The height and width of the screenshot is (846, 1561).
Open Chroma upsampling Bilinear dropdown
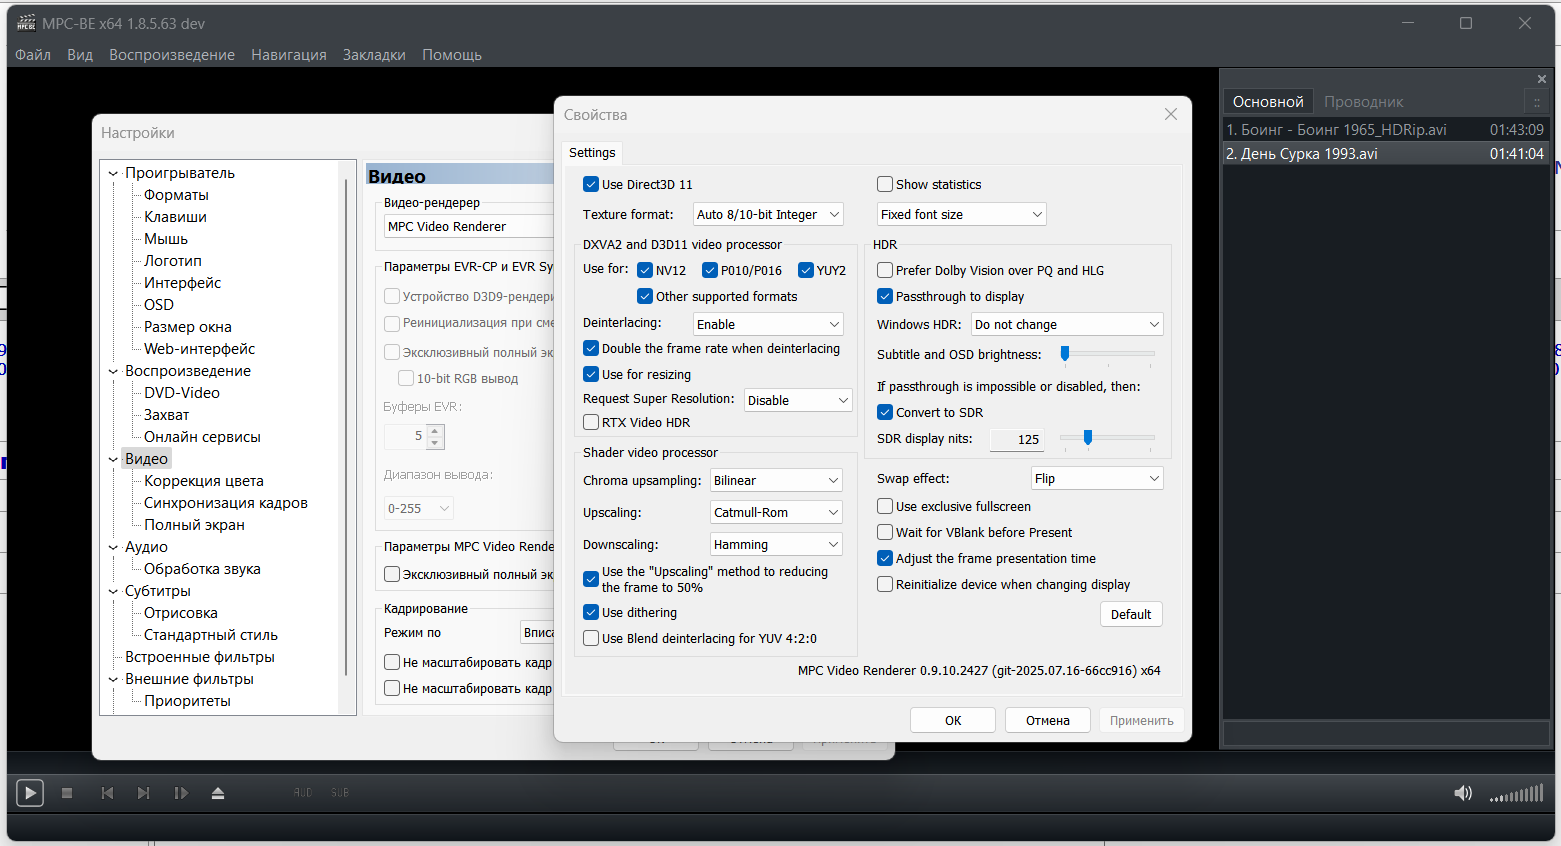pyautogui.click(x=776, y=480)
